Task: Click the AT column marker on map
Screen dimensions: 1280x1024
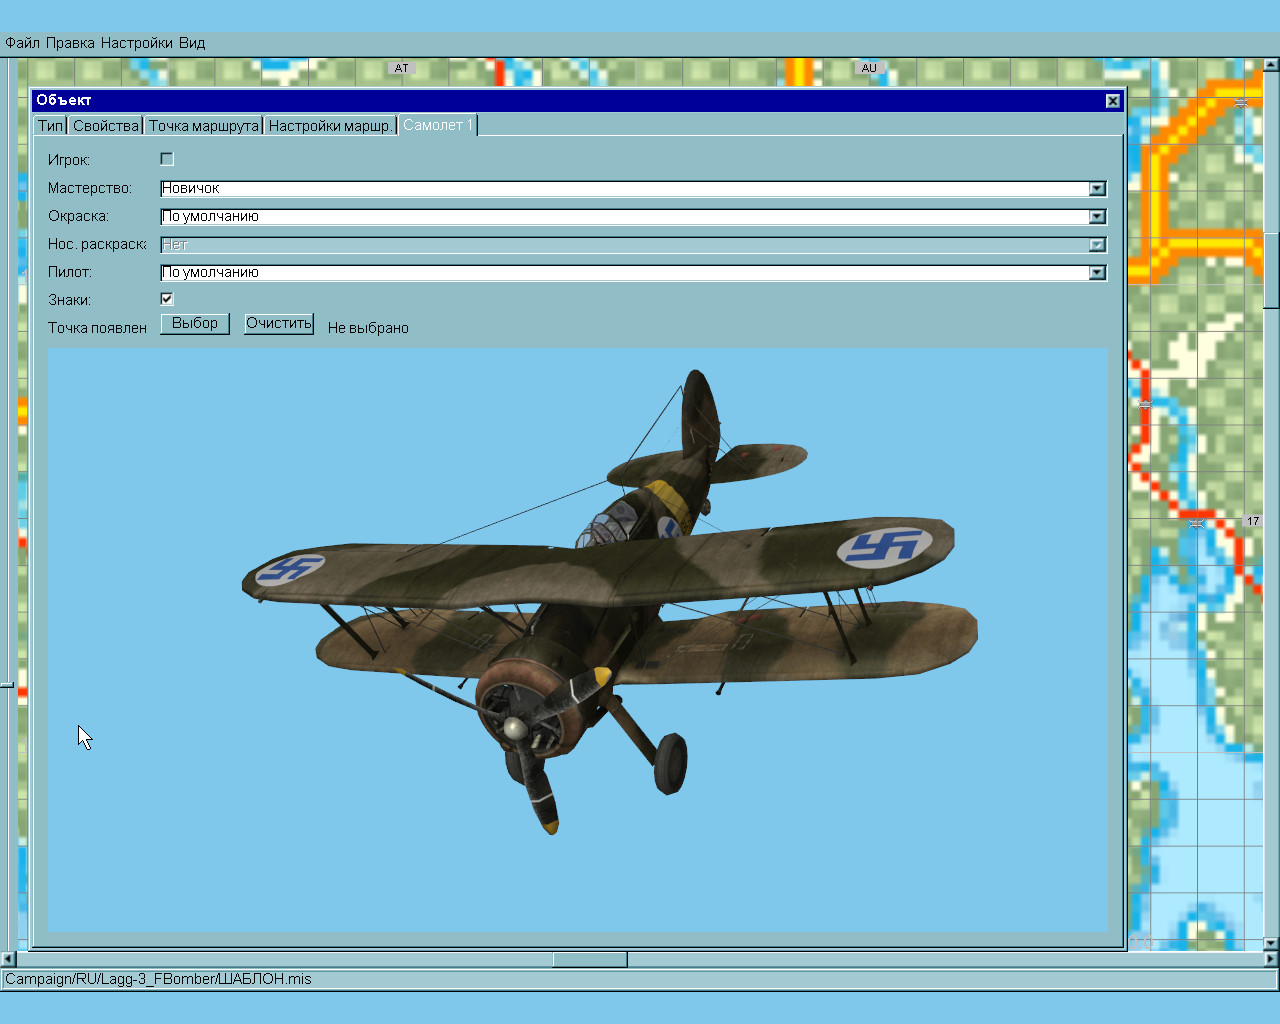Action: (401, 68)
